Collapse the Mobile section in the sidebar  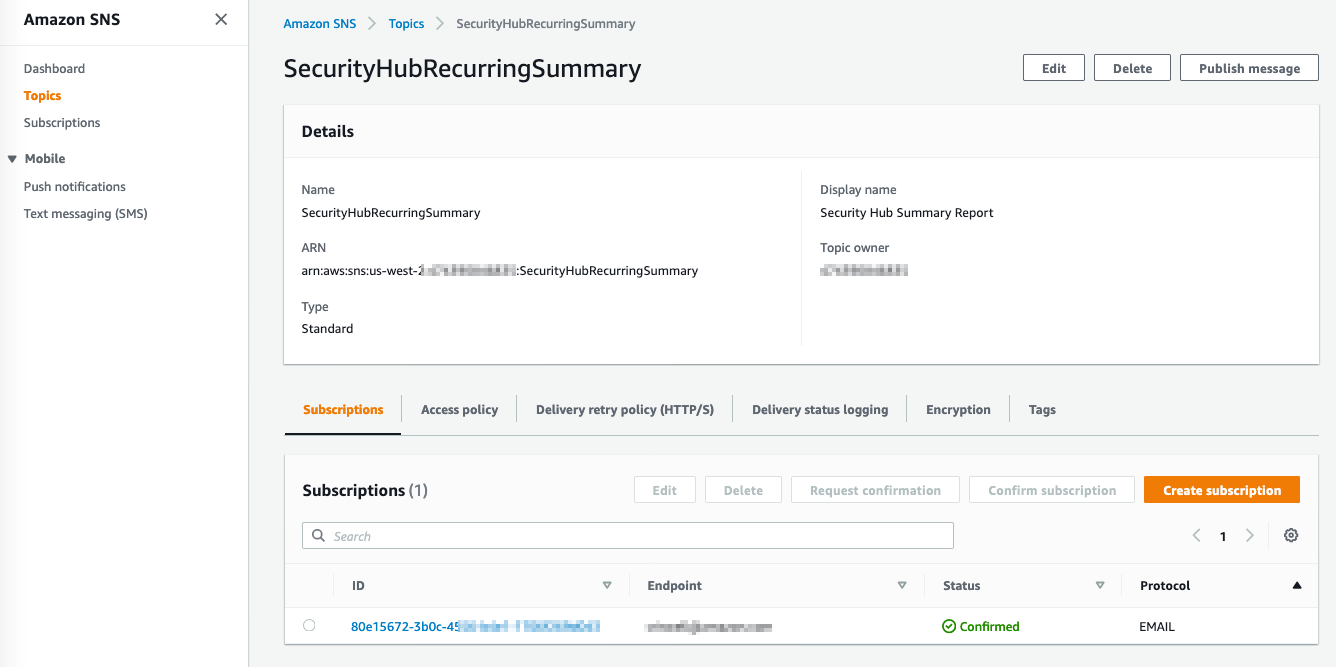[10, 158]
